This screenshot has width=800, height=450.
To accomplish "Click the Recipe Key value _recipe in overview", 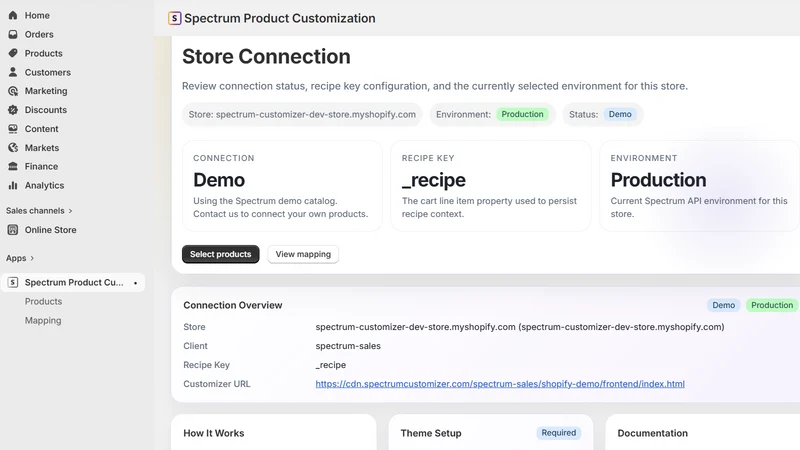I will point(331,365).
